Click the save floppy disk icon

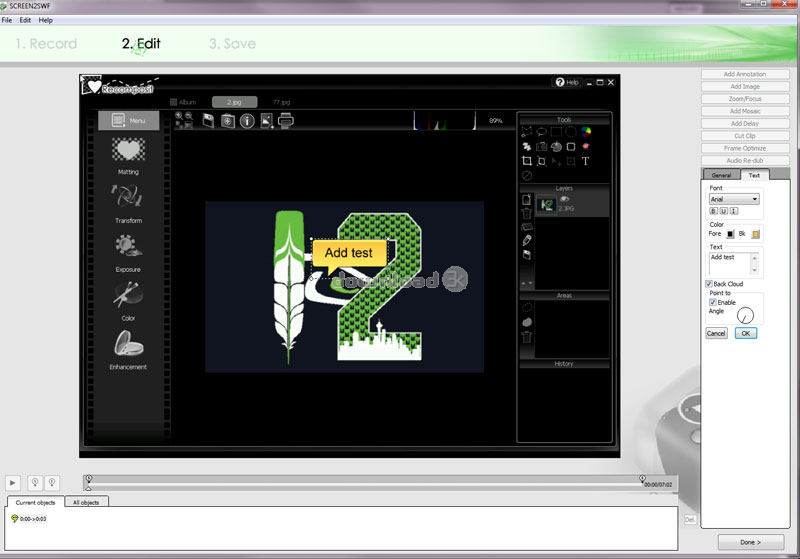[208, 121]
